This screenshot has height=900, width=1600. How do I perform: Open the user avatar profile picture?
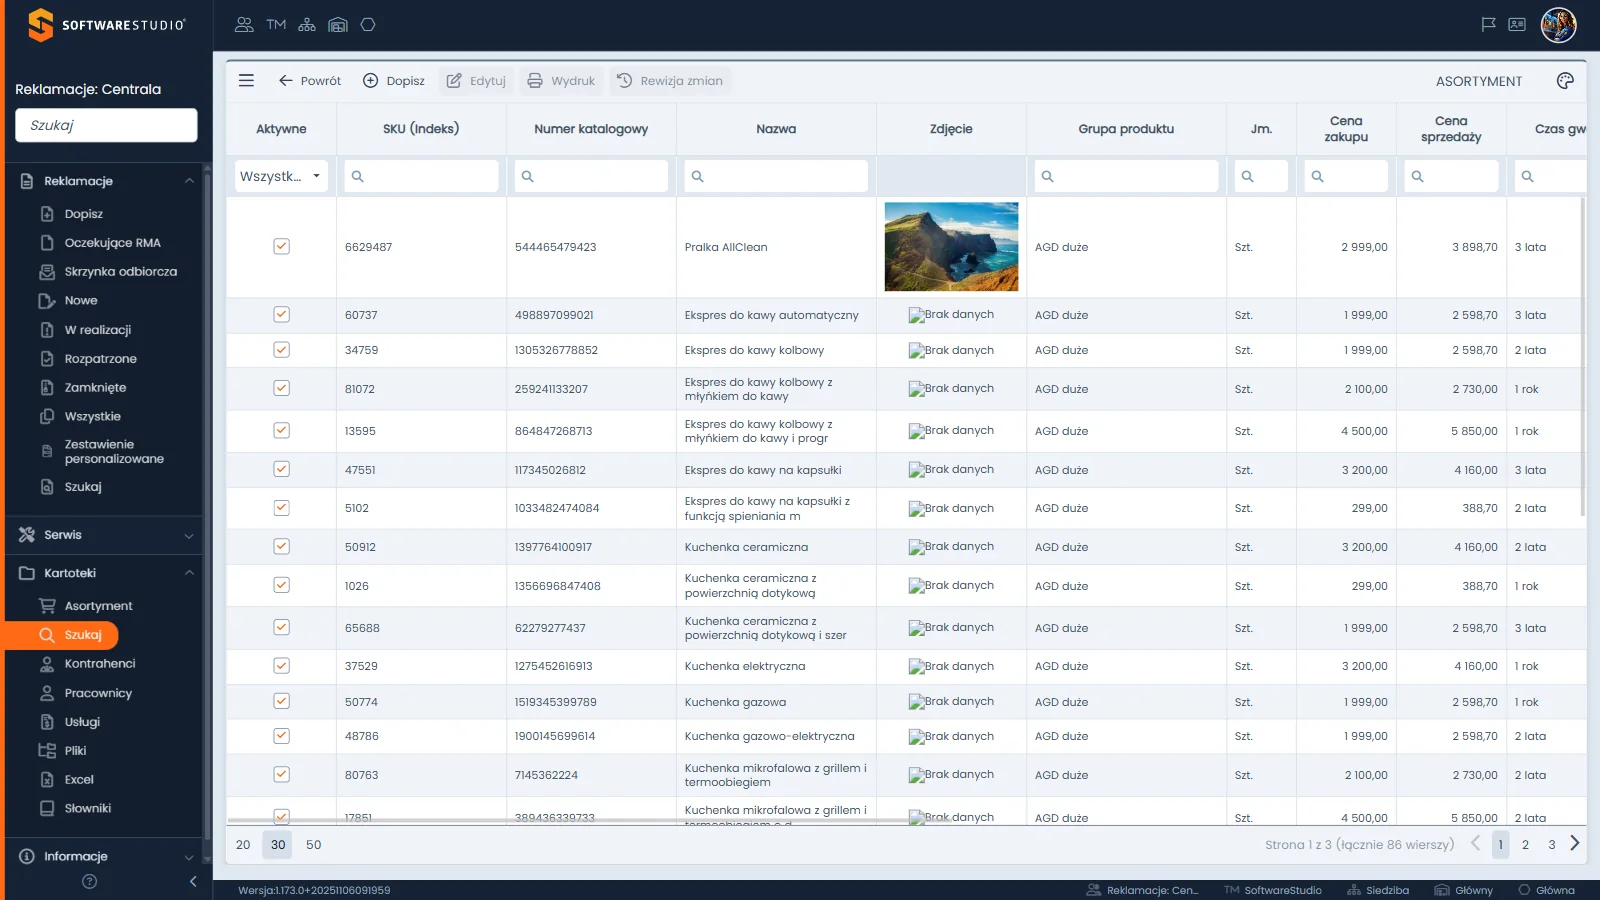point(1558,25)
